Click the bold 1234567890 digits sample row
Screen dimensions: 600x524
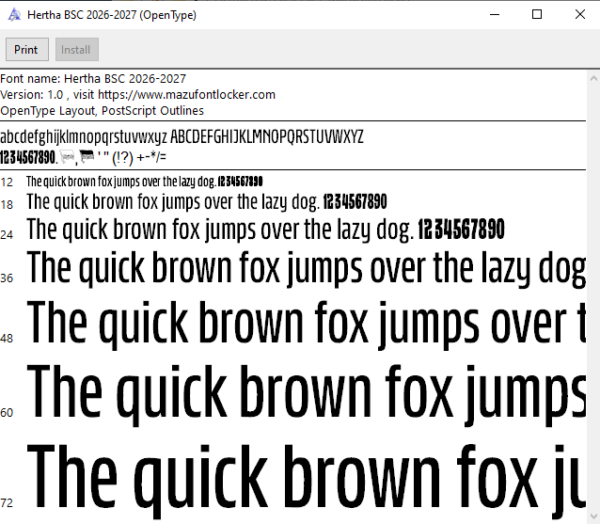click(x=28, y=157)
